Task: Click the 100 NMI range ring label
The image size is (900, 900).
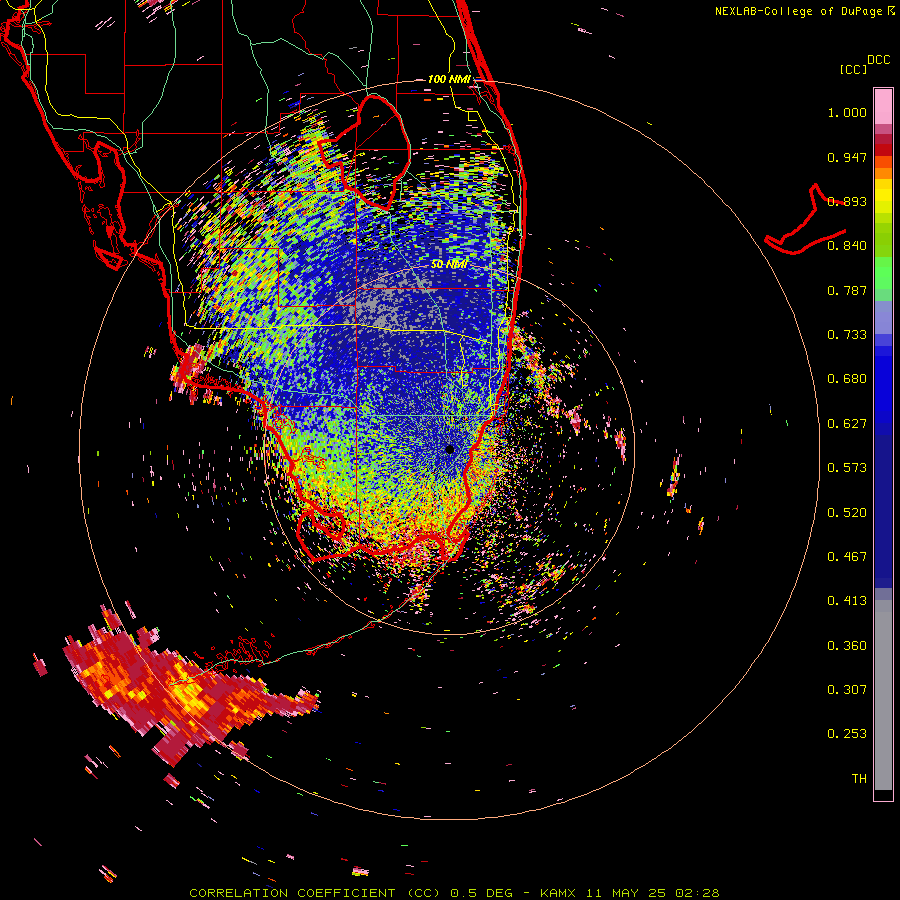Action: click(449, 79)
